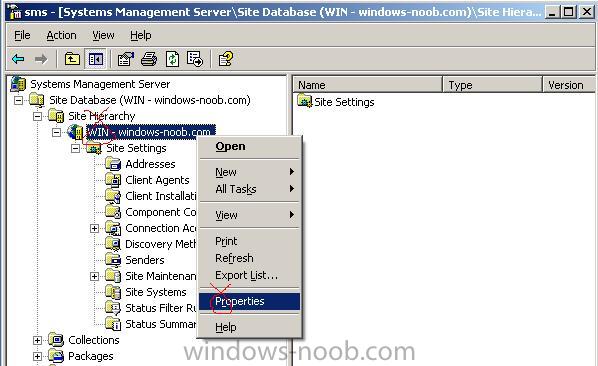
Task: Choose Help from the context menu
Action: (x=249, y=327)
